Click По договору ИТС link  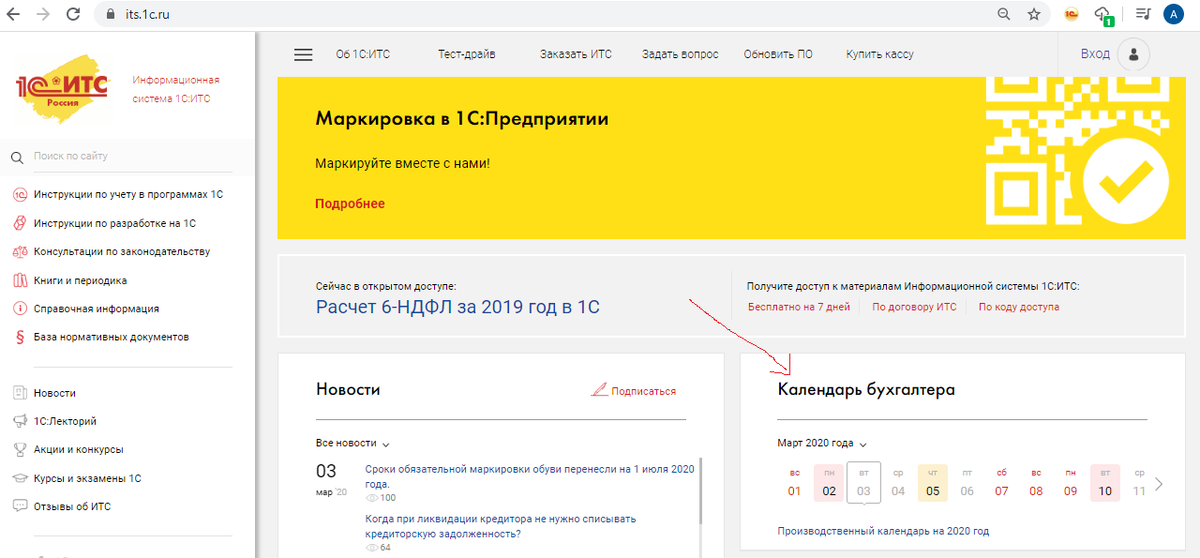pos(914,307)
